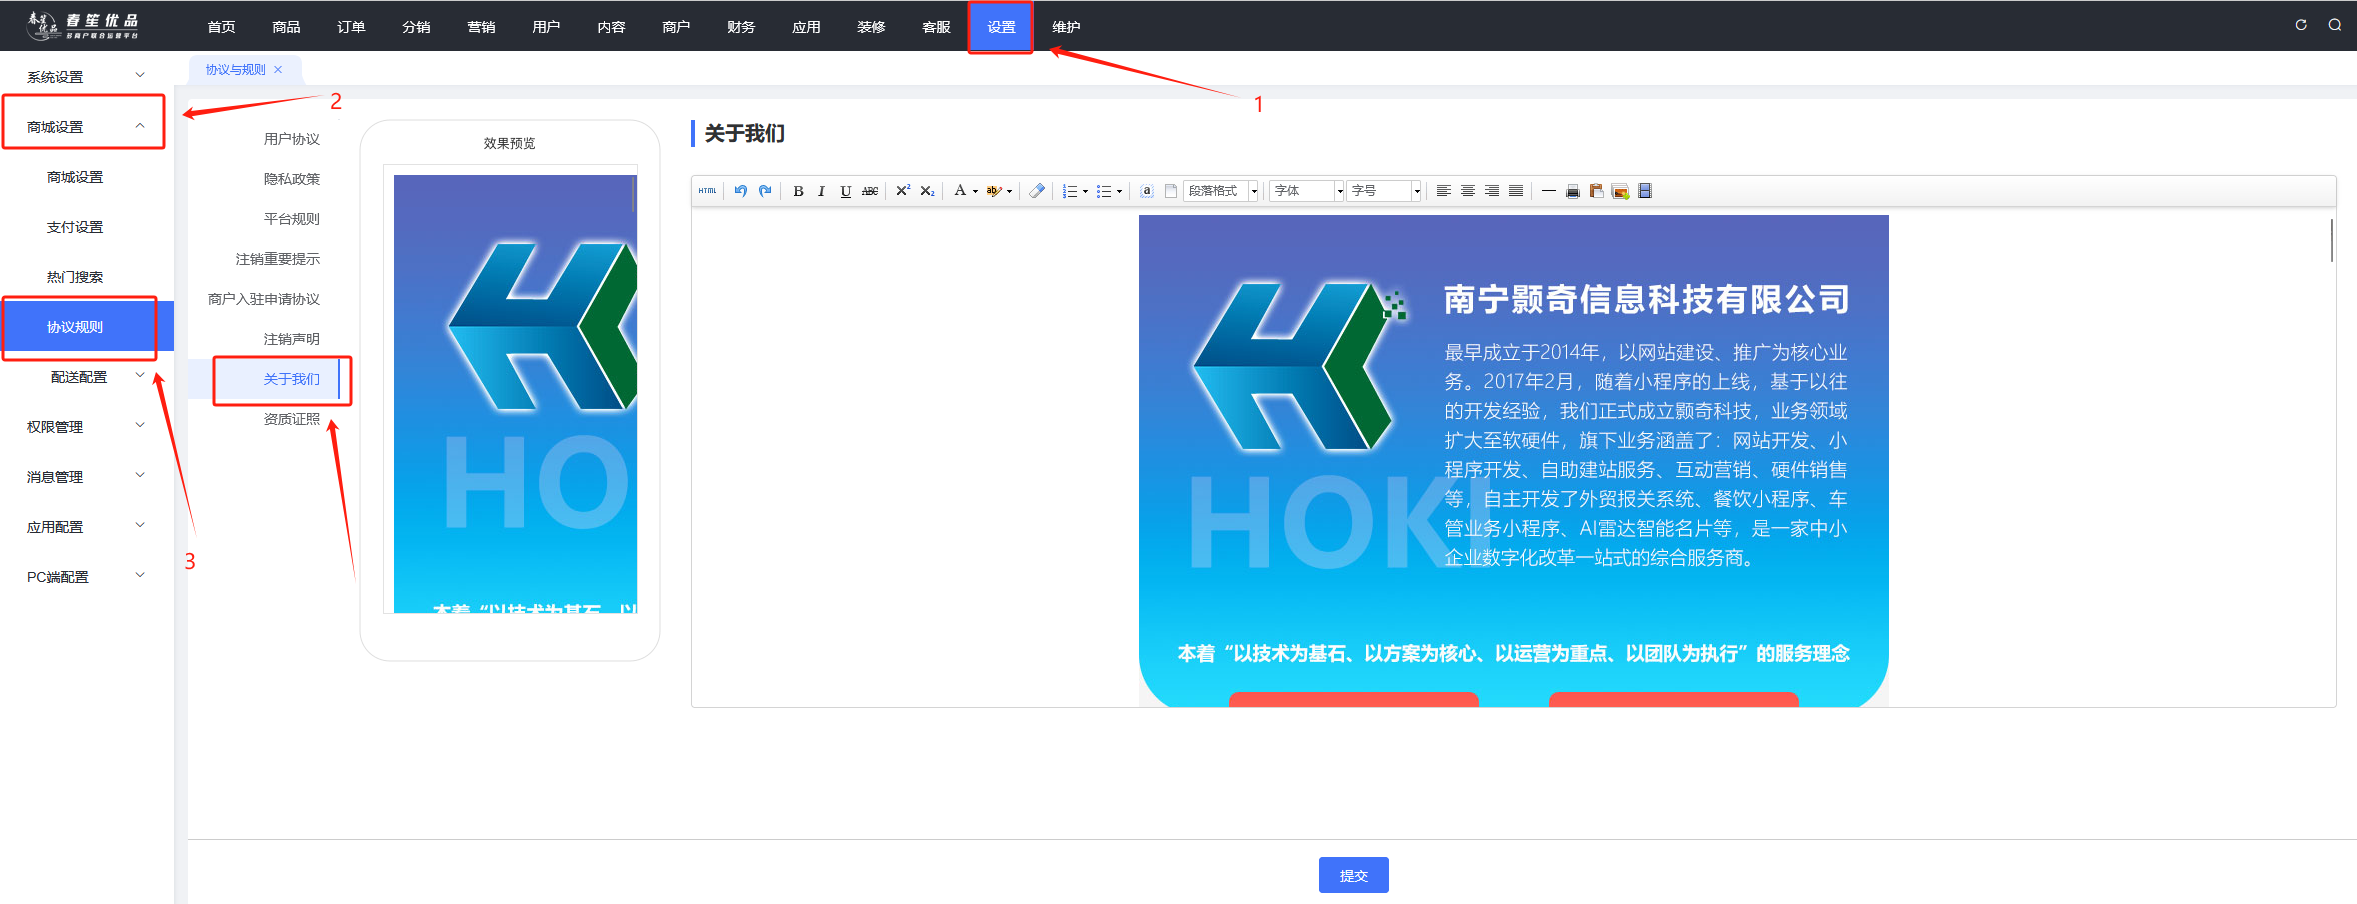This screenshot has width=2357, height=904.
Task: Open the 字号 font size dropdown
Action: coord(1384,191)
